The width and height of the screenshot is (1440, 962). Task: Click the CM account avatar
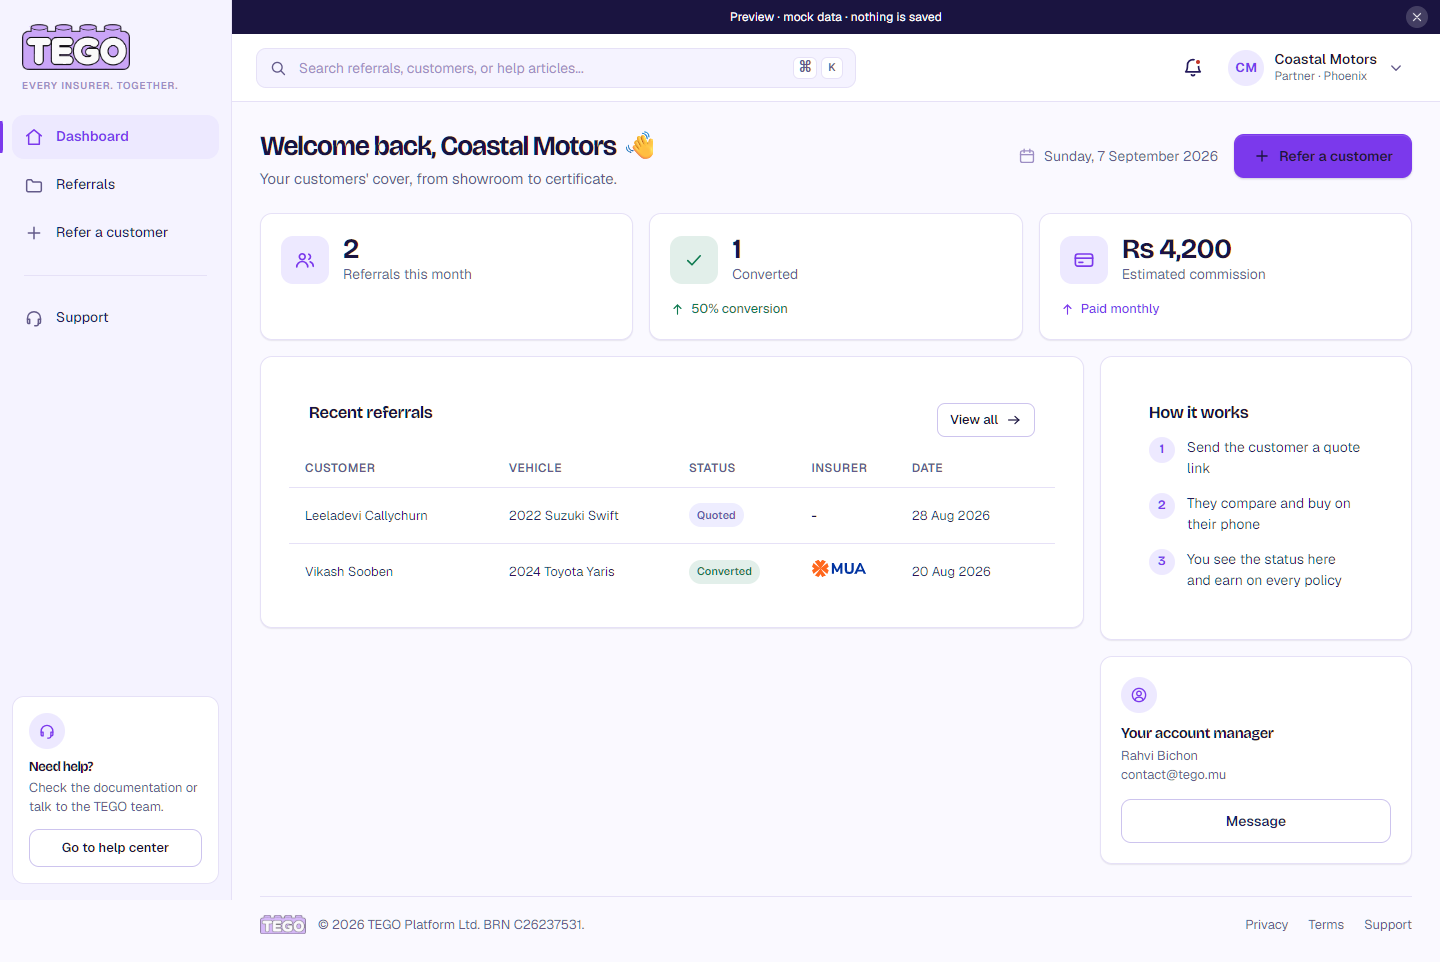[1246, 68]
